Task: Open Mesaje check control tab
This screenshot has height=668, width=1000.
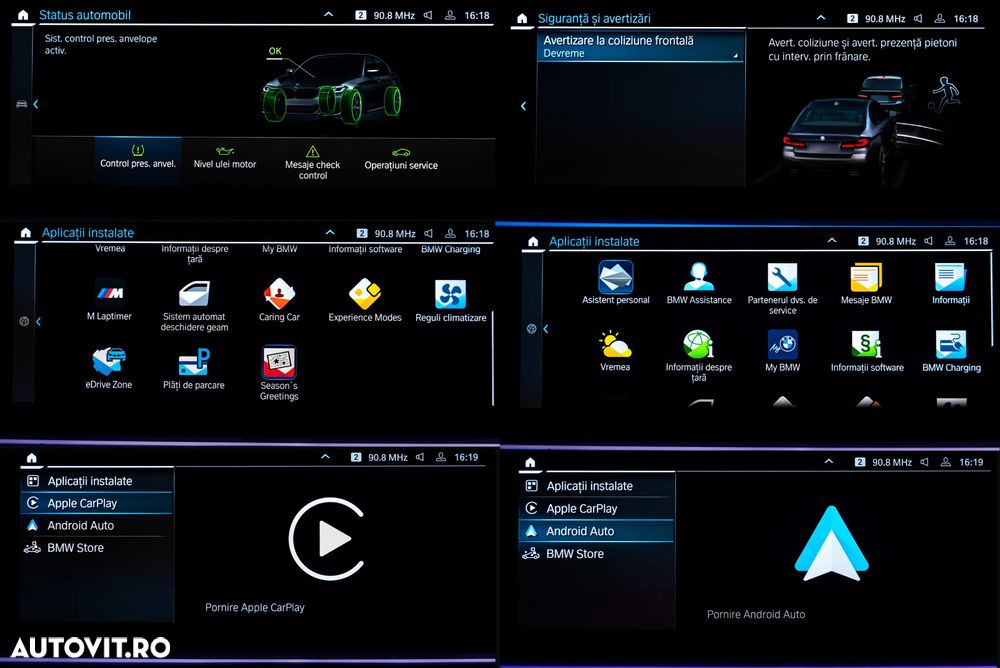Action: 312,162
